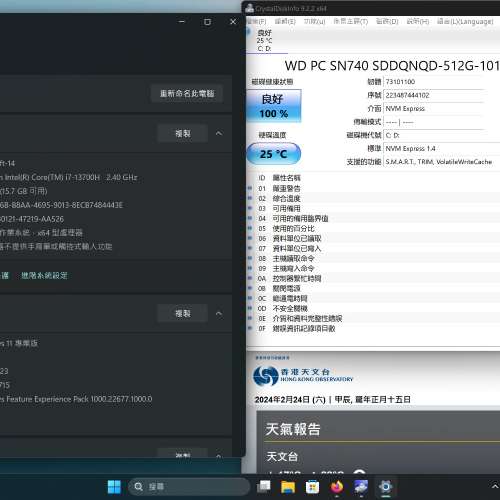Click the standard field NVM Express 1.4
Screen dimensions: 500x500
442,149
